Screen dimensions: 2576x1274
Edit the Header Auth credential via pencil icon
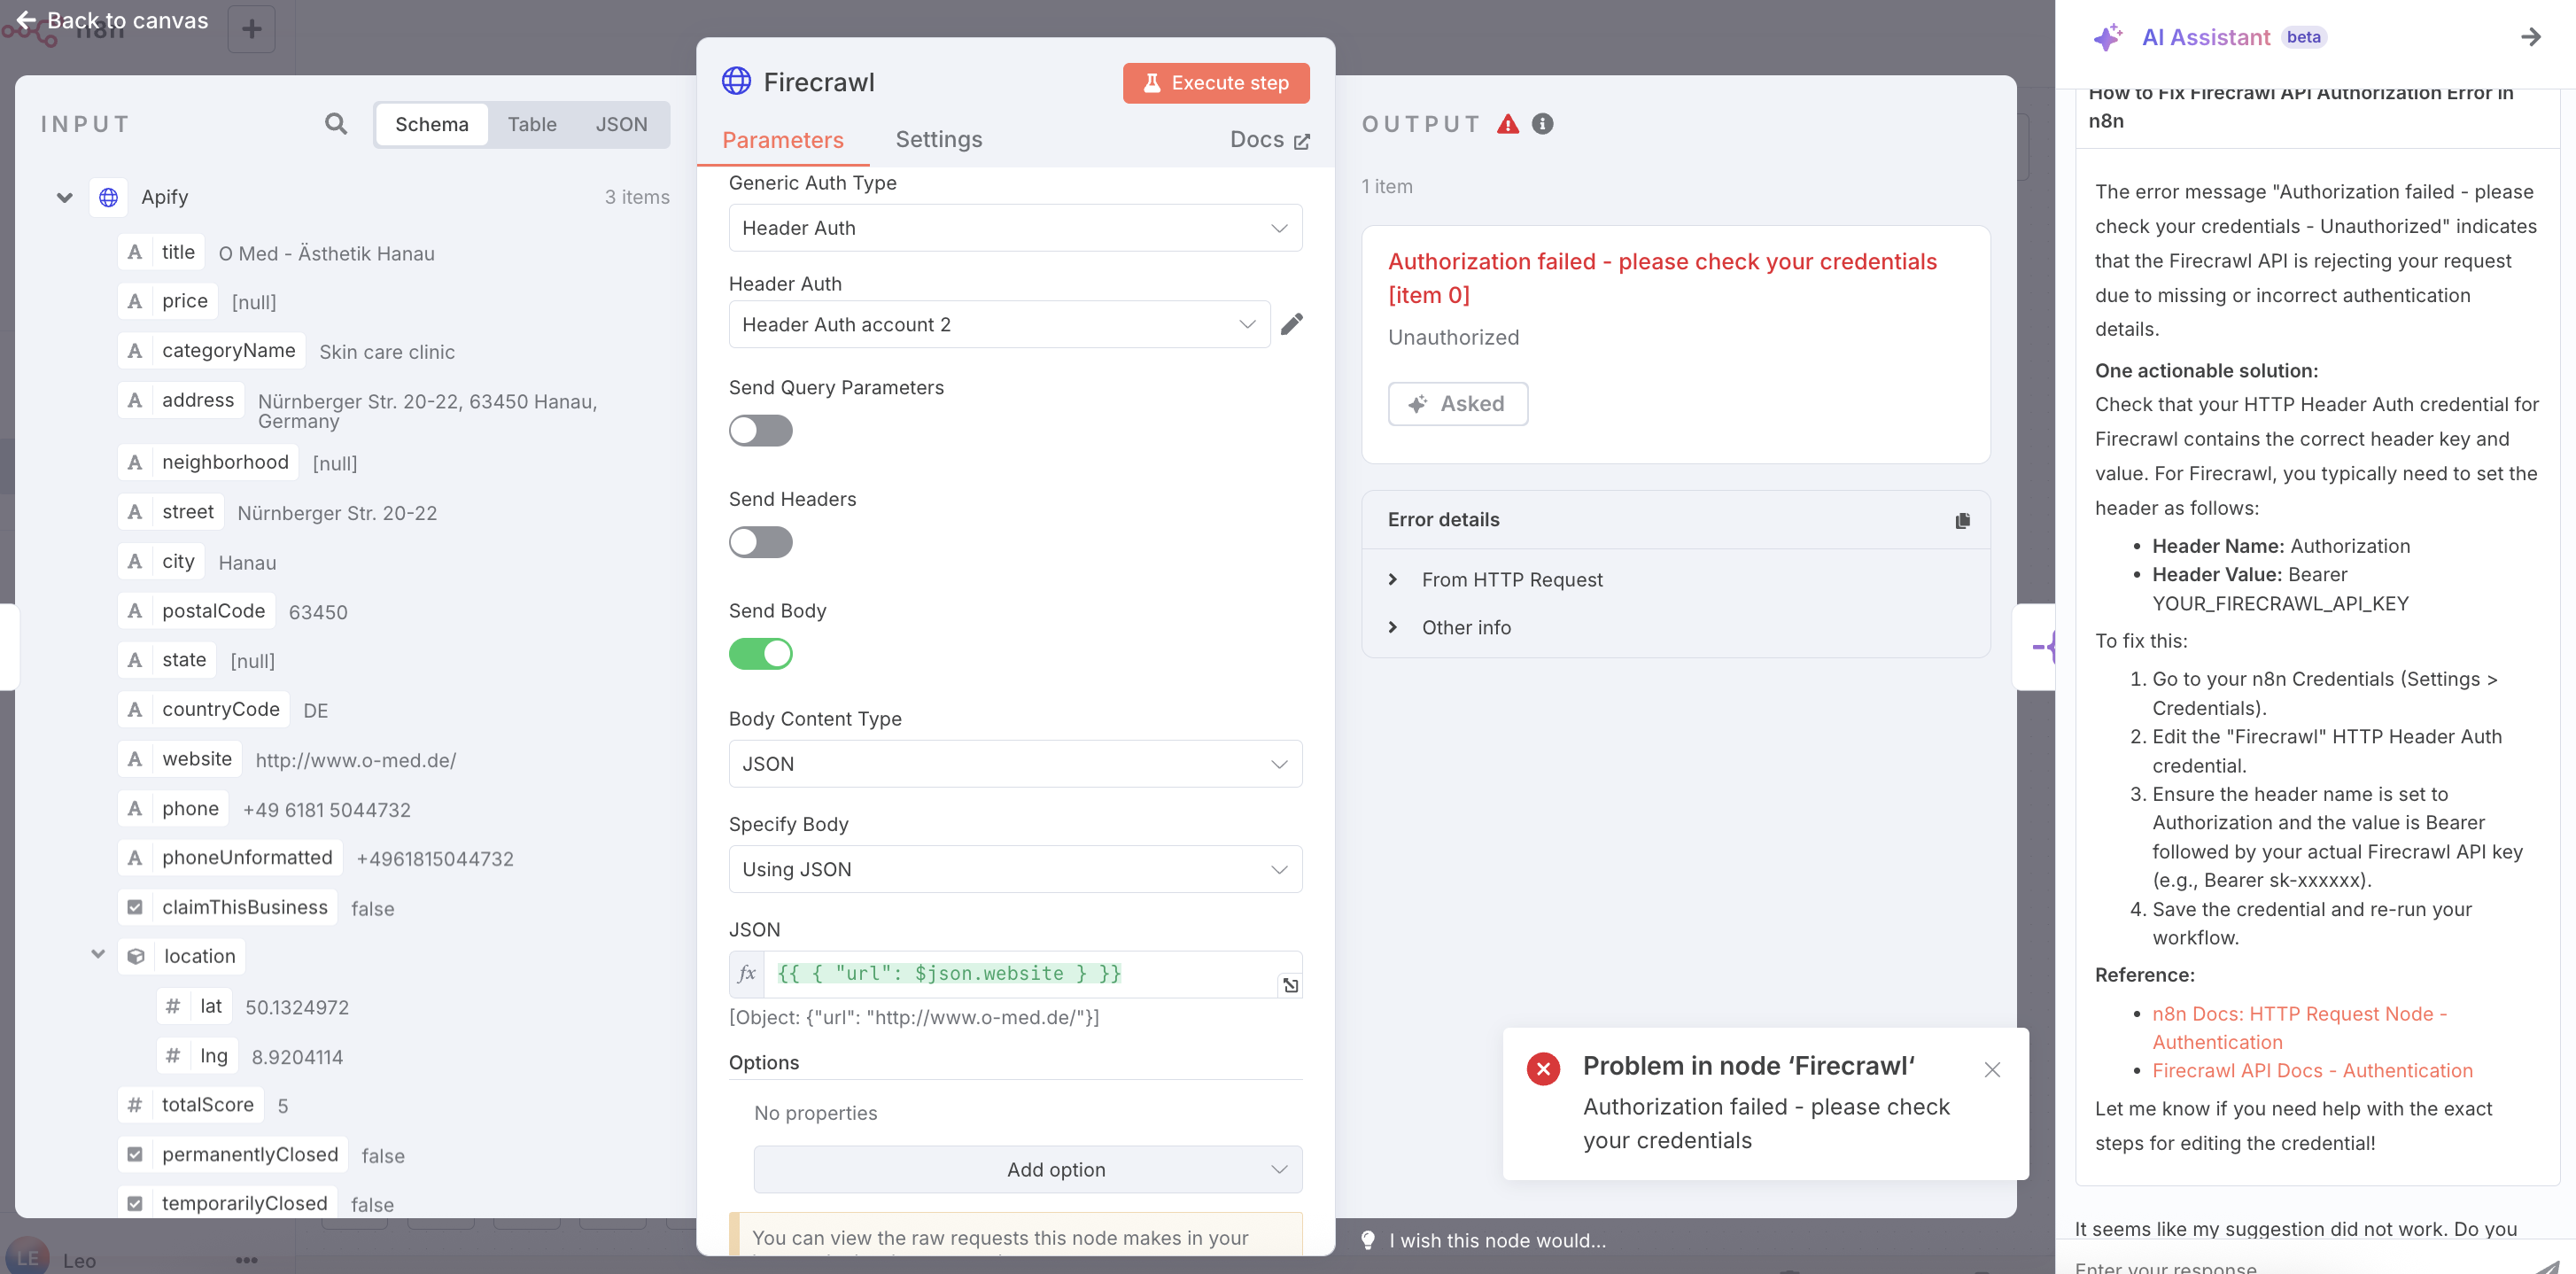[1293, 323]
